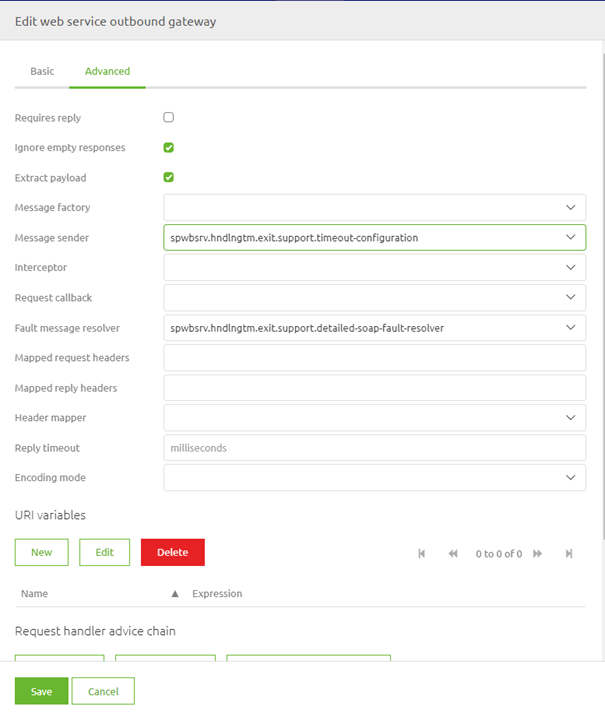Go to previous page of URI variables
The height and width of the screenshot is (717, 605).
(x=453, y=554)
